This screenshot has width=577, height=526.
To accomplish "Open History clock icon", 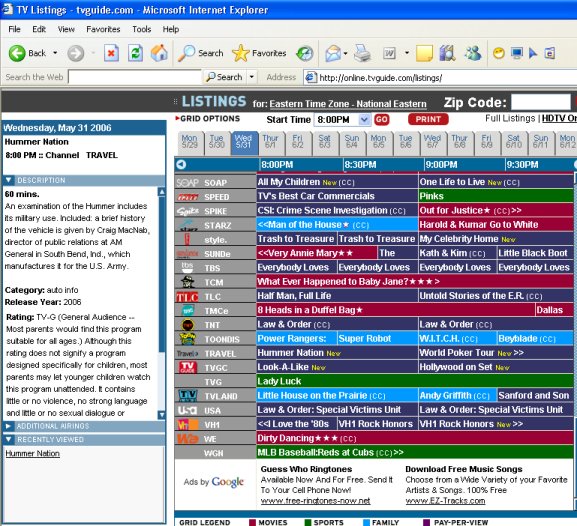I will [x=305, y=53].
